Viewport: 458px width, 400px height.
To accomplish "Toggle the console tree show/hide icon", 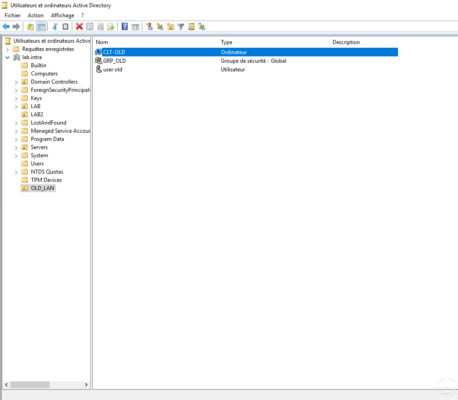I will pyautogui.click(x=41, y=27).
